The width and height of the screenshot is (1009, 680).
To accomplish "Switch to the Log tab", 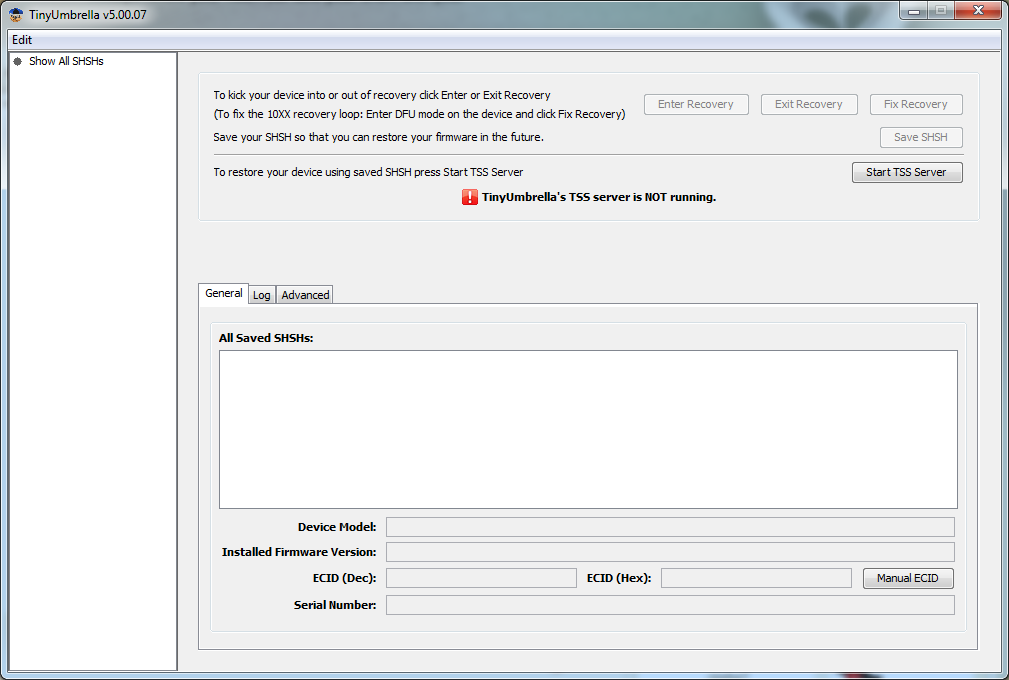I will coord(262,295).
